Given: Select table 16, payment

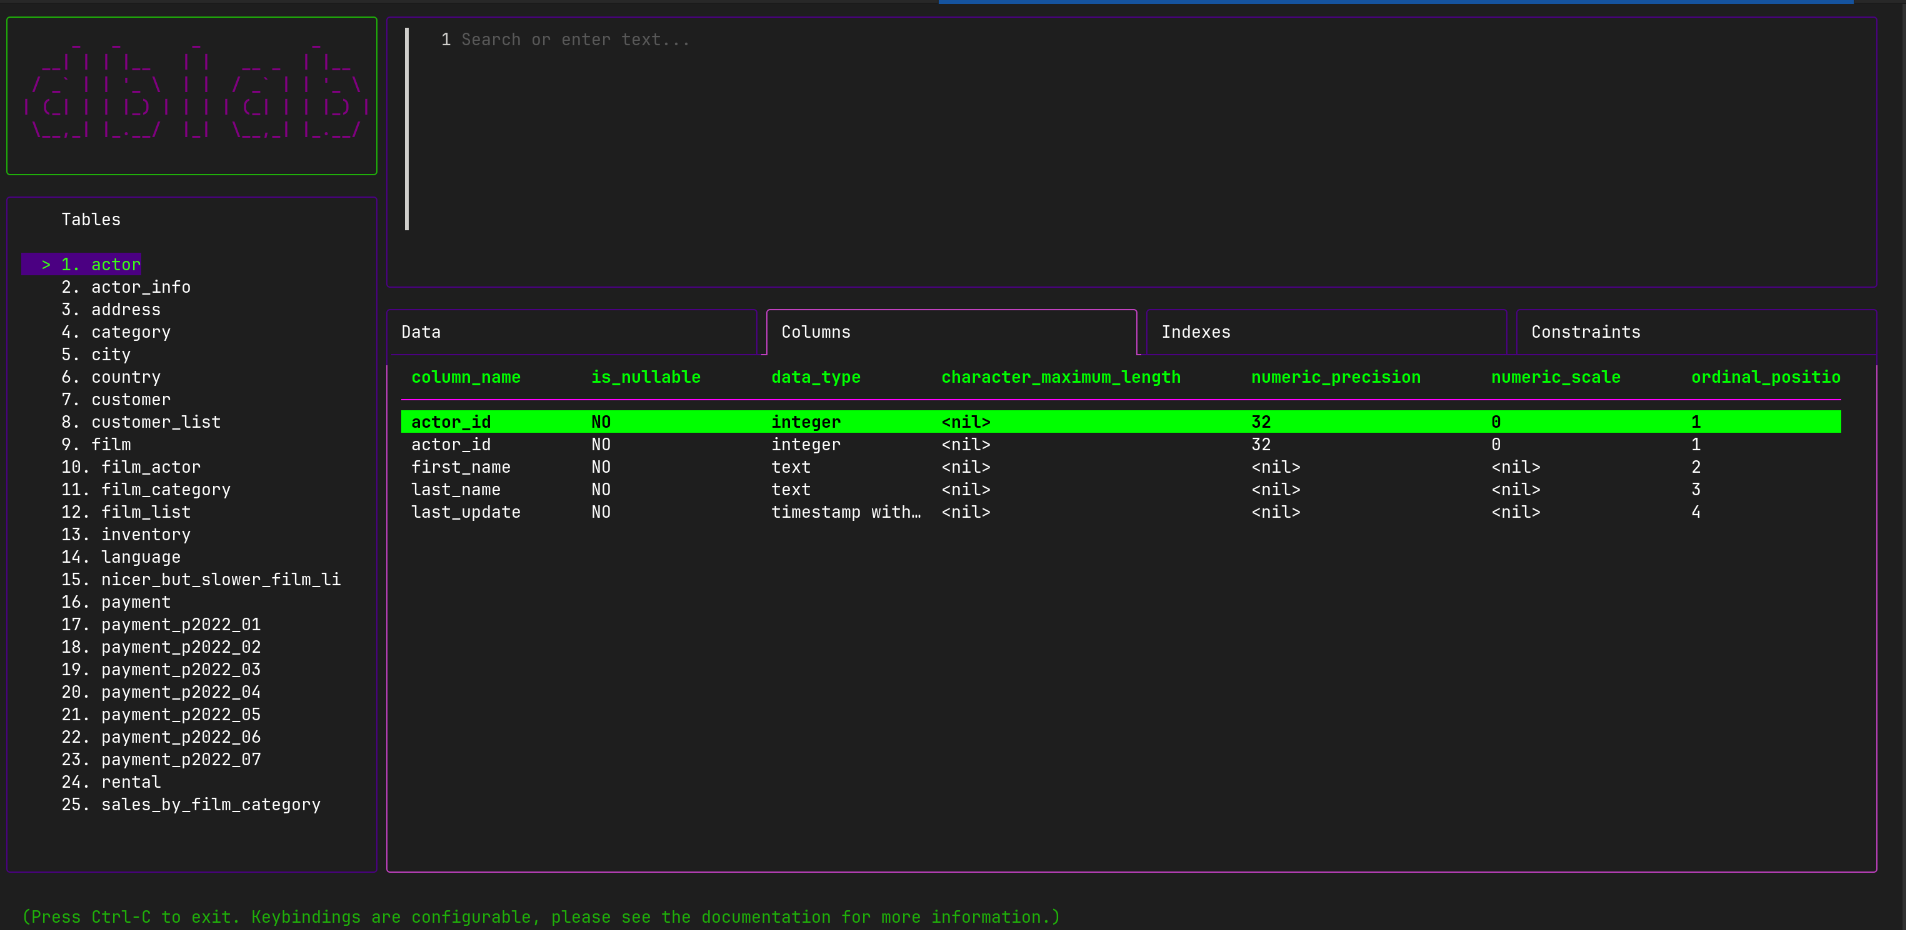Looking at the screenshot, I should (x=116, y=602).
